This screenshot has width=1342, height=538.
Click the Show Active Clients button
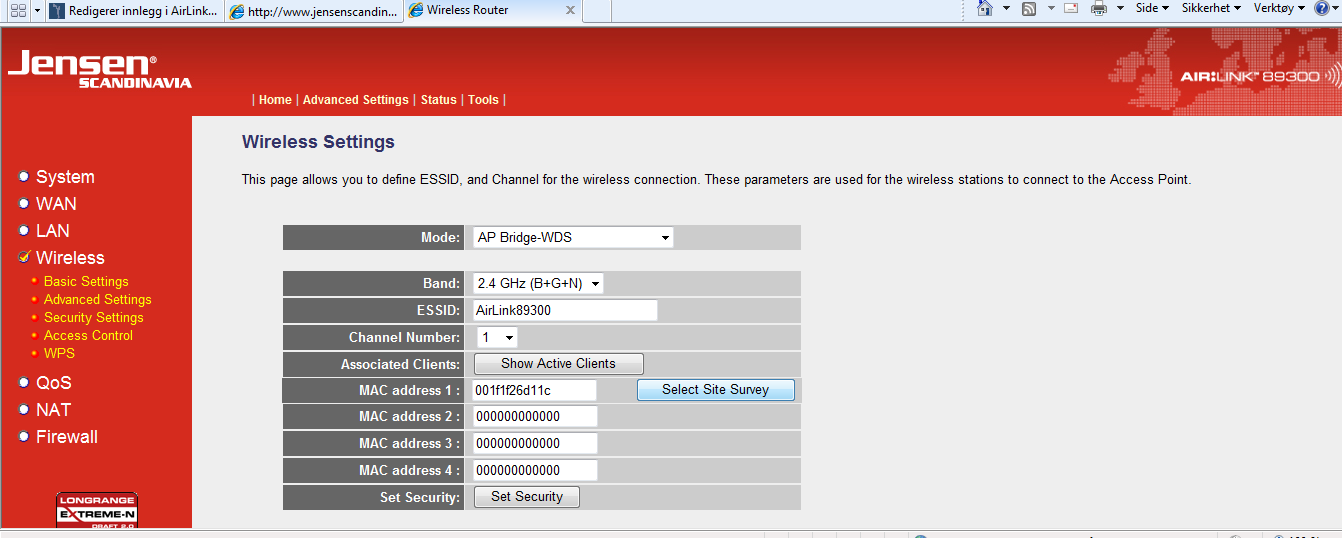coord(558,364)
